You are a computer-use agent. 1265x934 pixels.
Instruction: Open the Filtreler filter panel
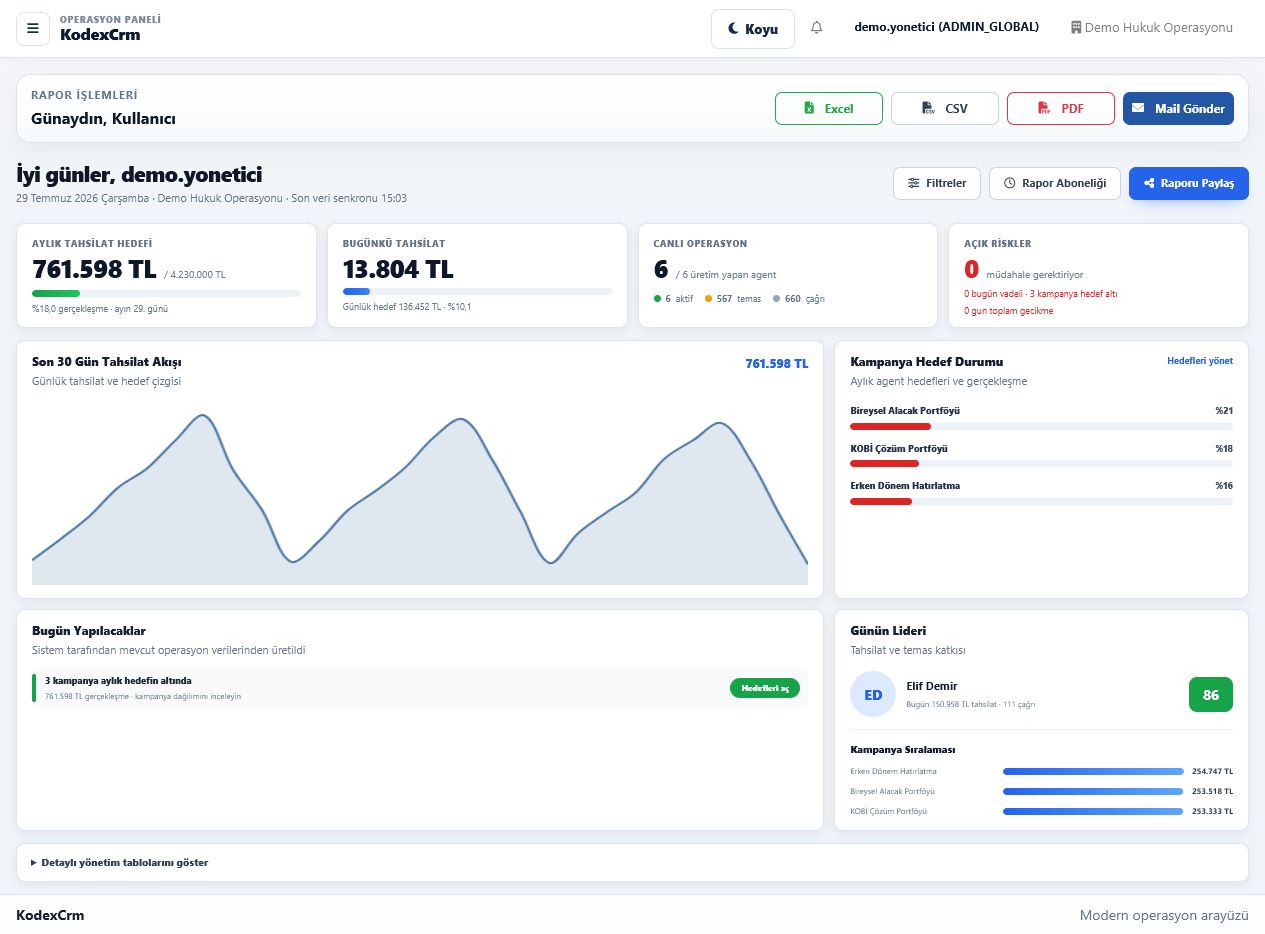point(937,183)
